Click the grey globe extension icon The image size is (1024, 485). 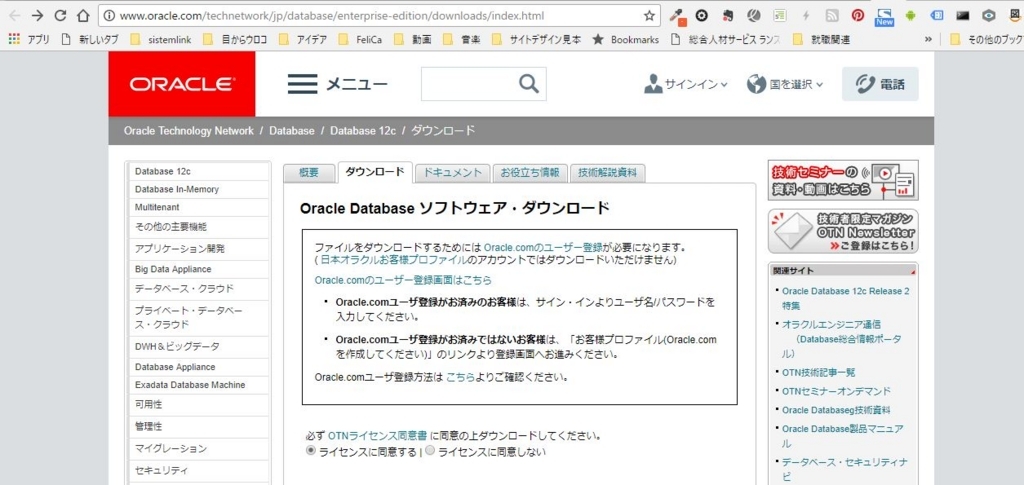[754, 16]
